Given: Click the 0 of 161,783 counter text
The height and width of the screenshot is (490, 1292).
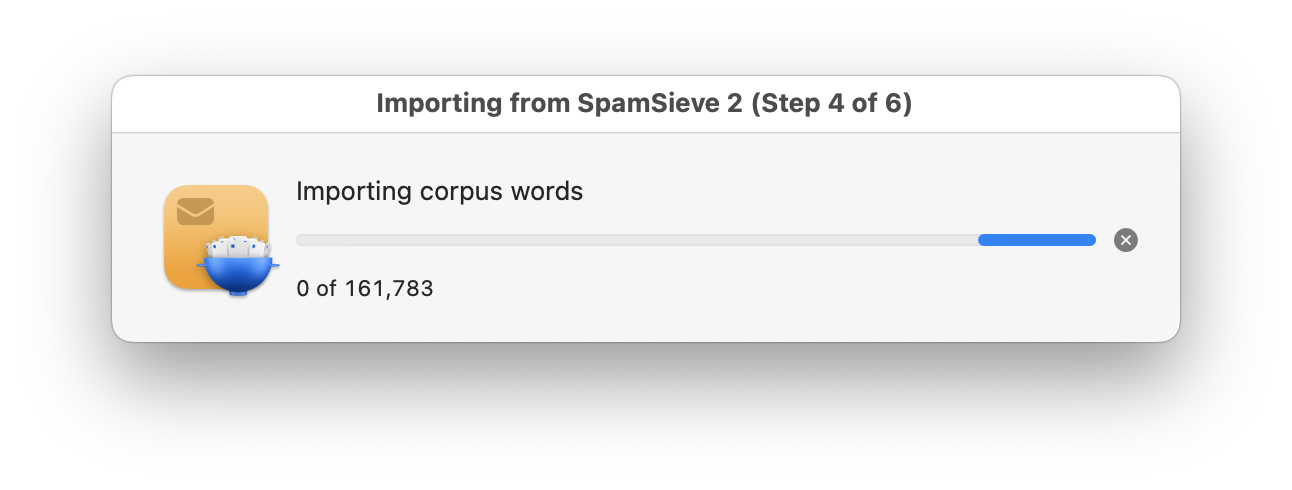Looking at the screenshot, I should 365,289.
